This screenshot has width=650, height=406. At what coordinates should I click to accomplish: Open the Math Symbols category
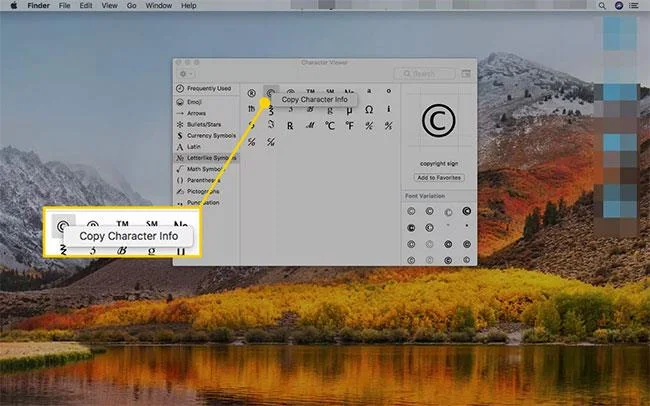pos(206,169)
